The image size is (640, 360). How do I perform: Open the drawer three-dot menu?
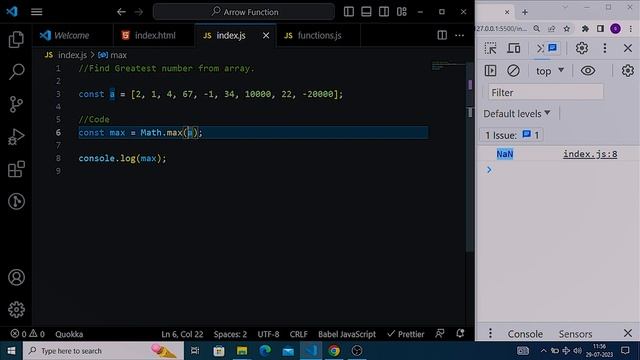pyautogui.click(x=490, y=334)
